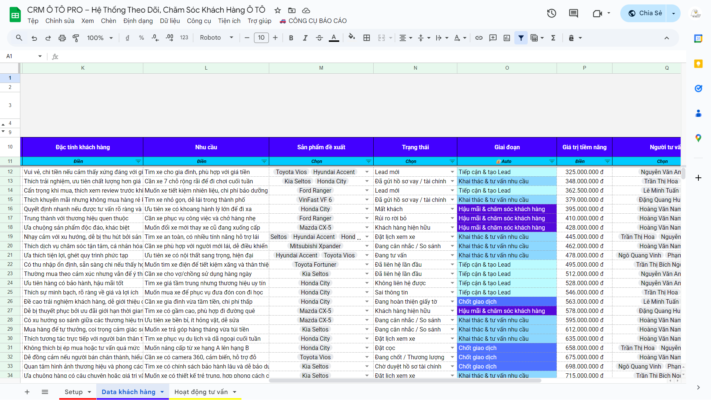Screen dimensions: 711x400
Task: Open version history clock icon
Action: click(x=581, y=13)
